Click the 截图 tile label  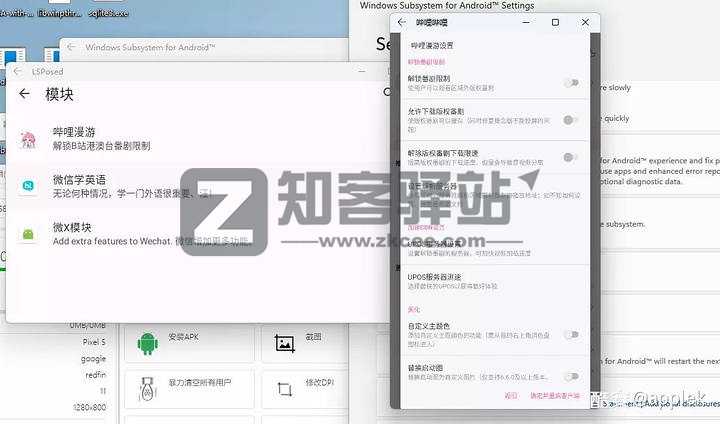[313, 337]
